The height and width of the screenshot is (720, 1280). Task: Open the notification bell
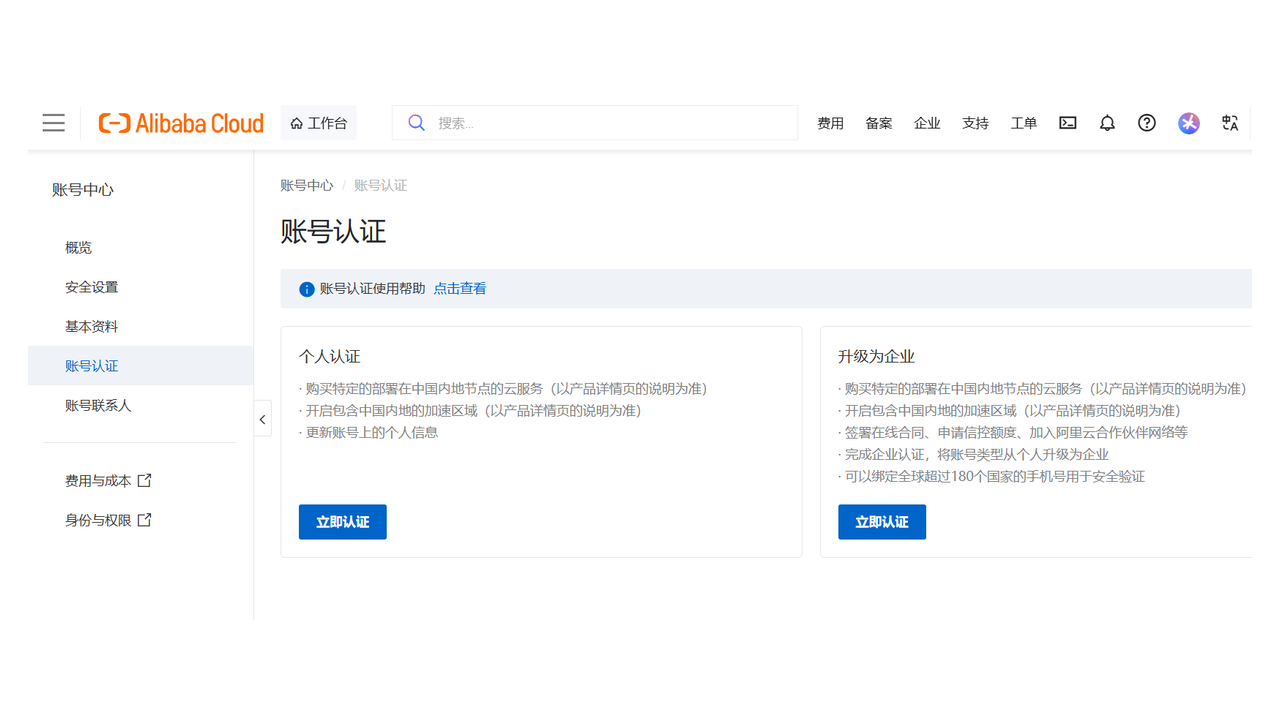(1107, 122)
